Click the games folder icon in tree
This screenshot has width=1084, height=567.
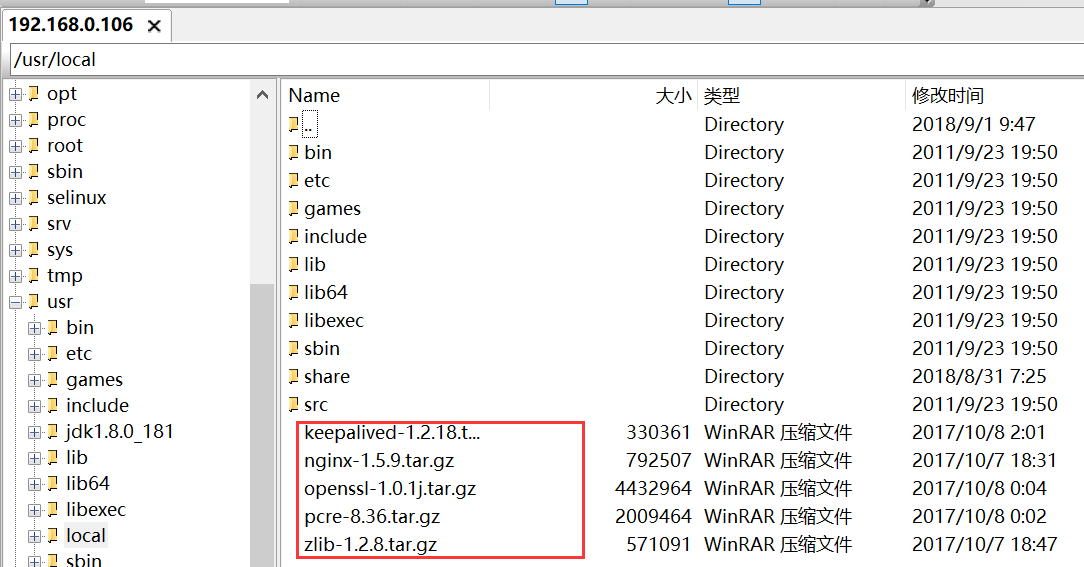[53, 380]
